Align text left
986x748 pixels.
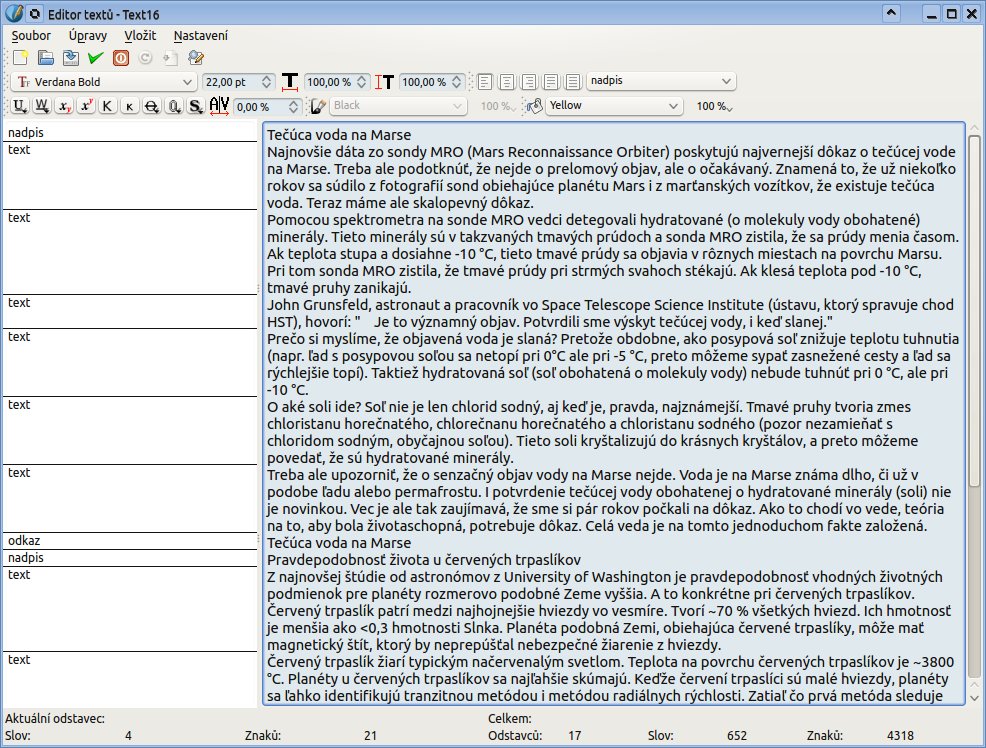point(484,82)
